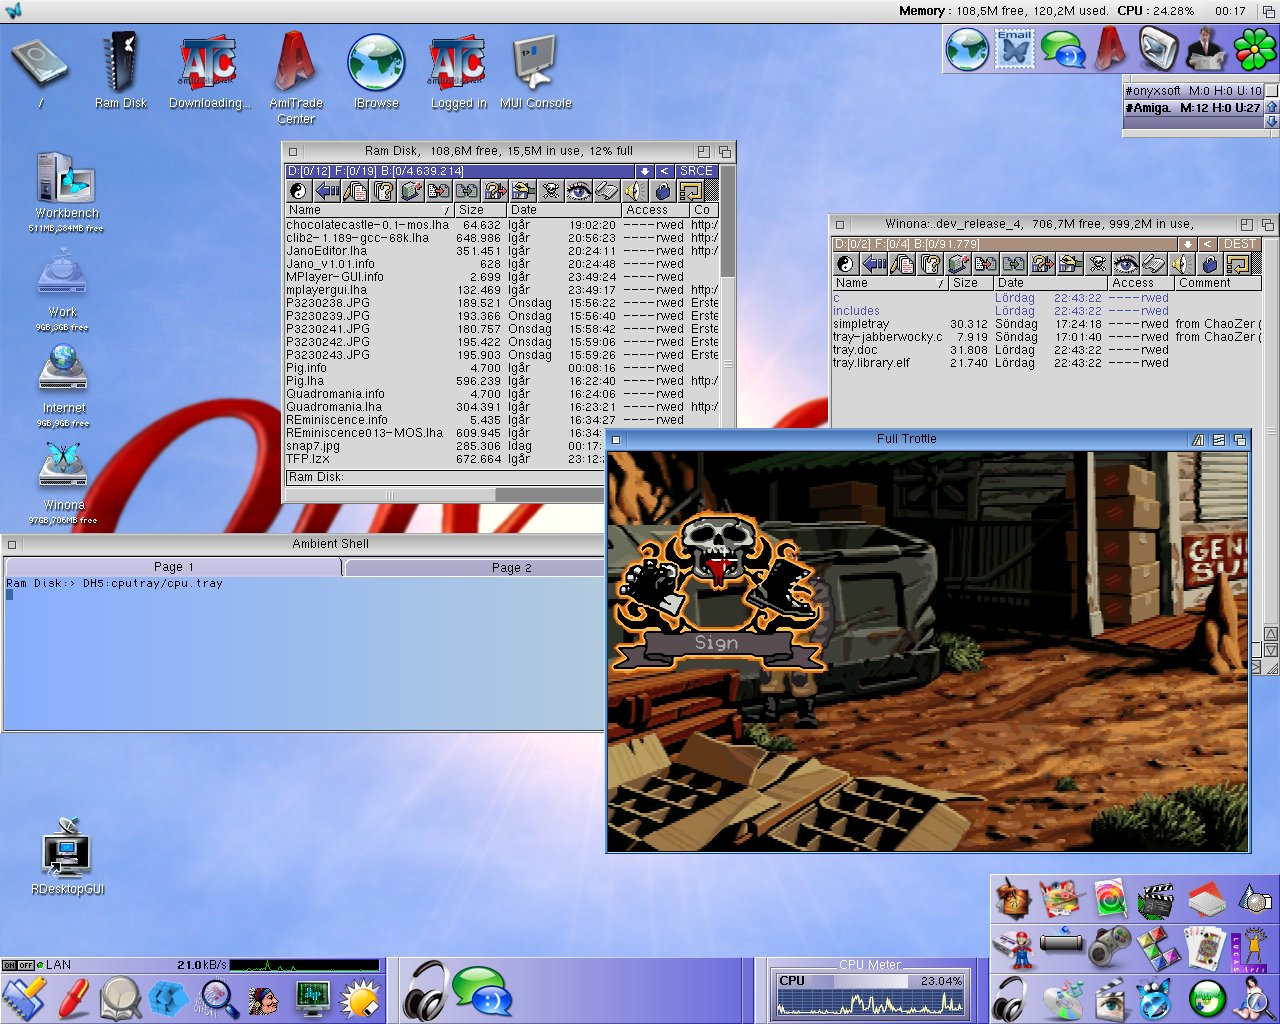Click the SRCE button in Ram Disk window

tap(696, 172)
